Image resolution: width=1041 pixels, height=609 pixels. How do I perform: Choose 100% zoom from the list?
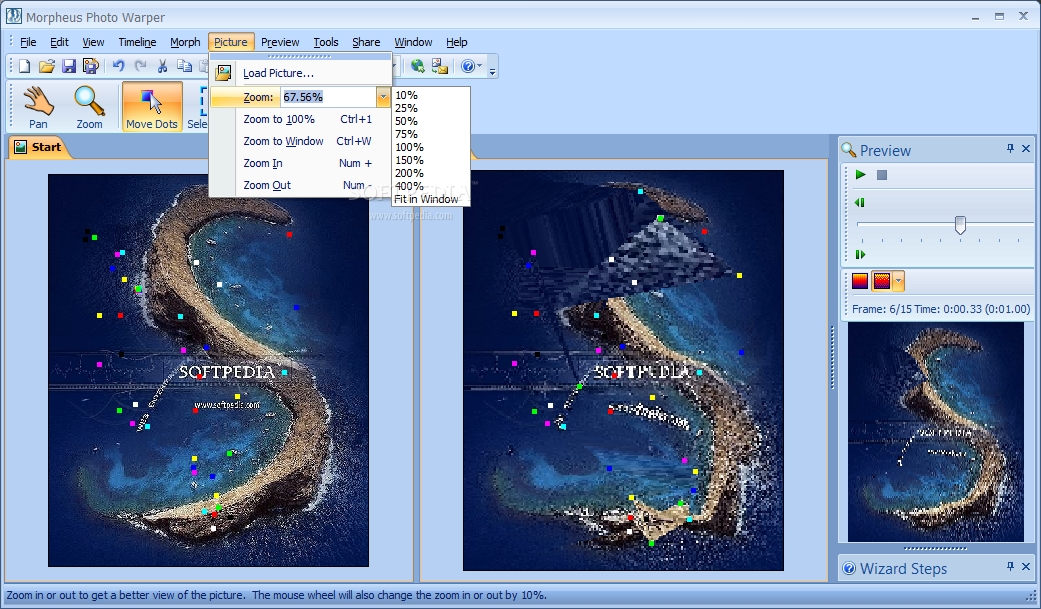(x=409, y=147)
